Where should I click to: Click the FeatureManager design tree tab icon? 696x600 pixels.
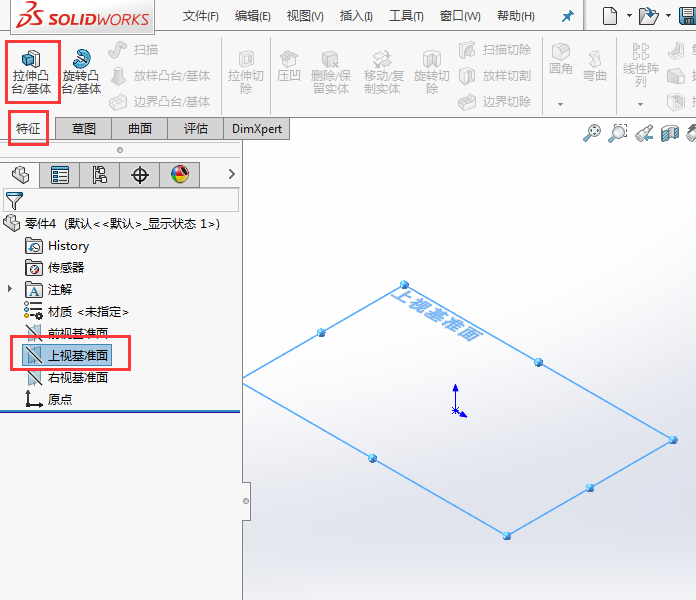click(20, 175)
